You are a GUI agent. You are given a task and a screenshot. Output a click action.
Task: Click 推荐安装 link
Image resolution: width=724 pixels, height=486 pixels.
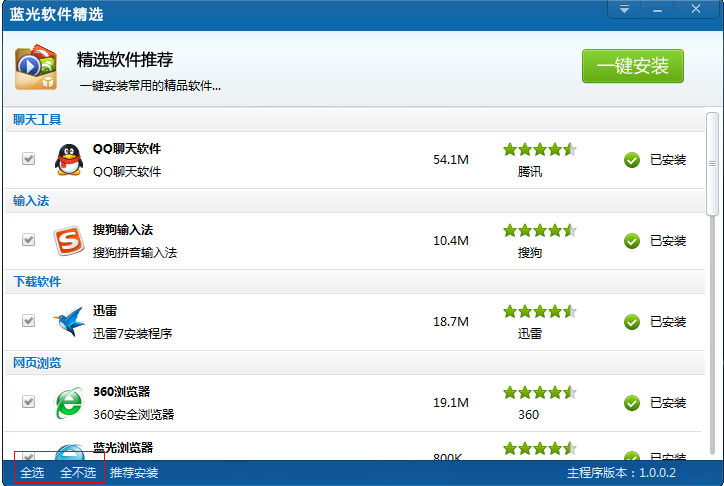[x=134, y=473]
